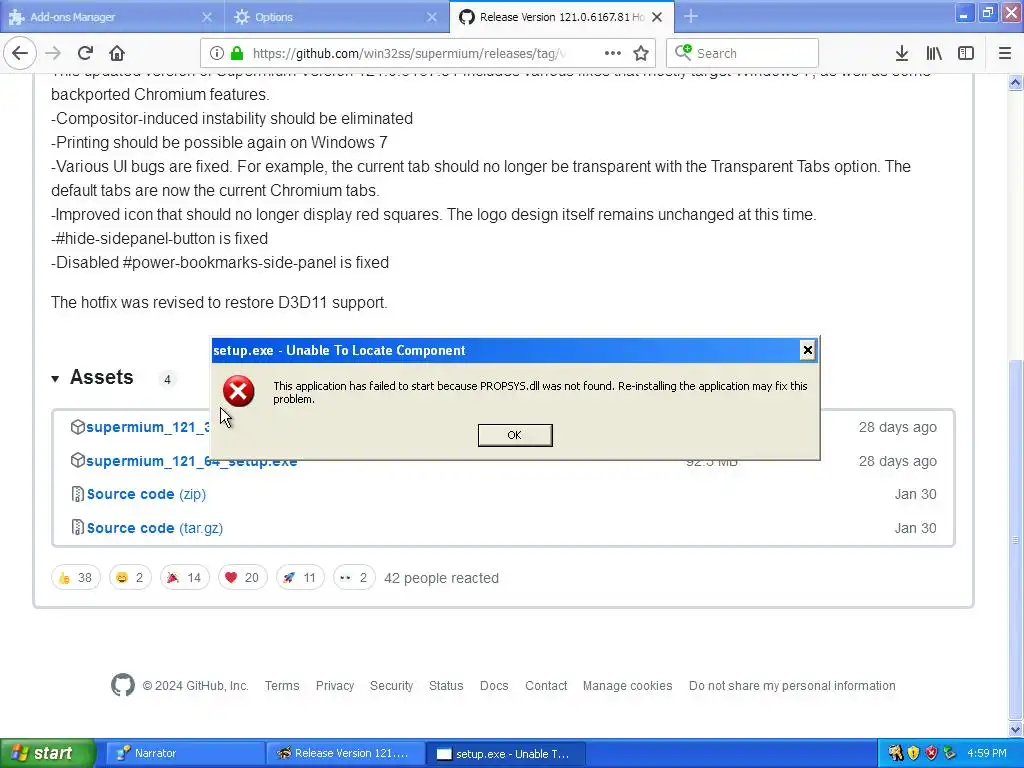
Task: Close the Unable To Locate Component dialog
Action: (807, 351)
